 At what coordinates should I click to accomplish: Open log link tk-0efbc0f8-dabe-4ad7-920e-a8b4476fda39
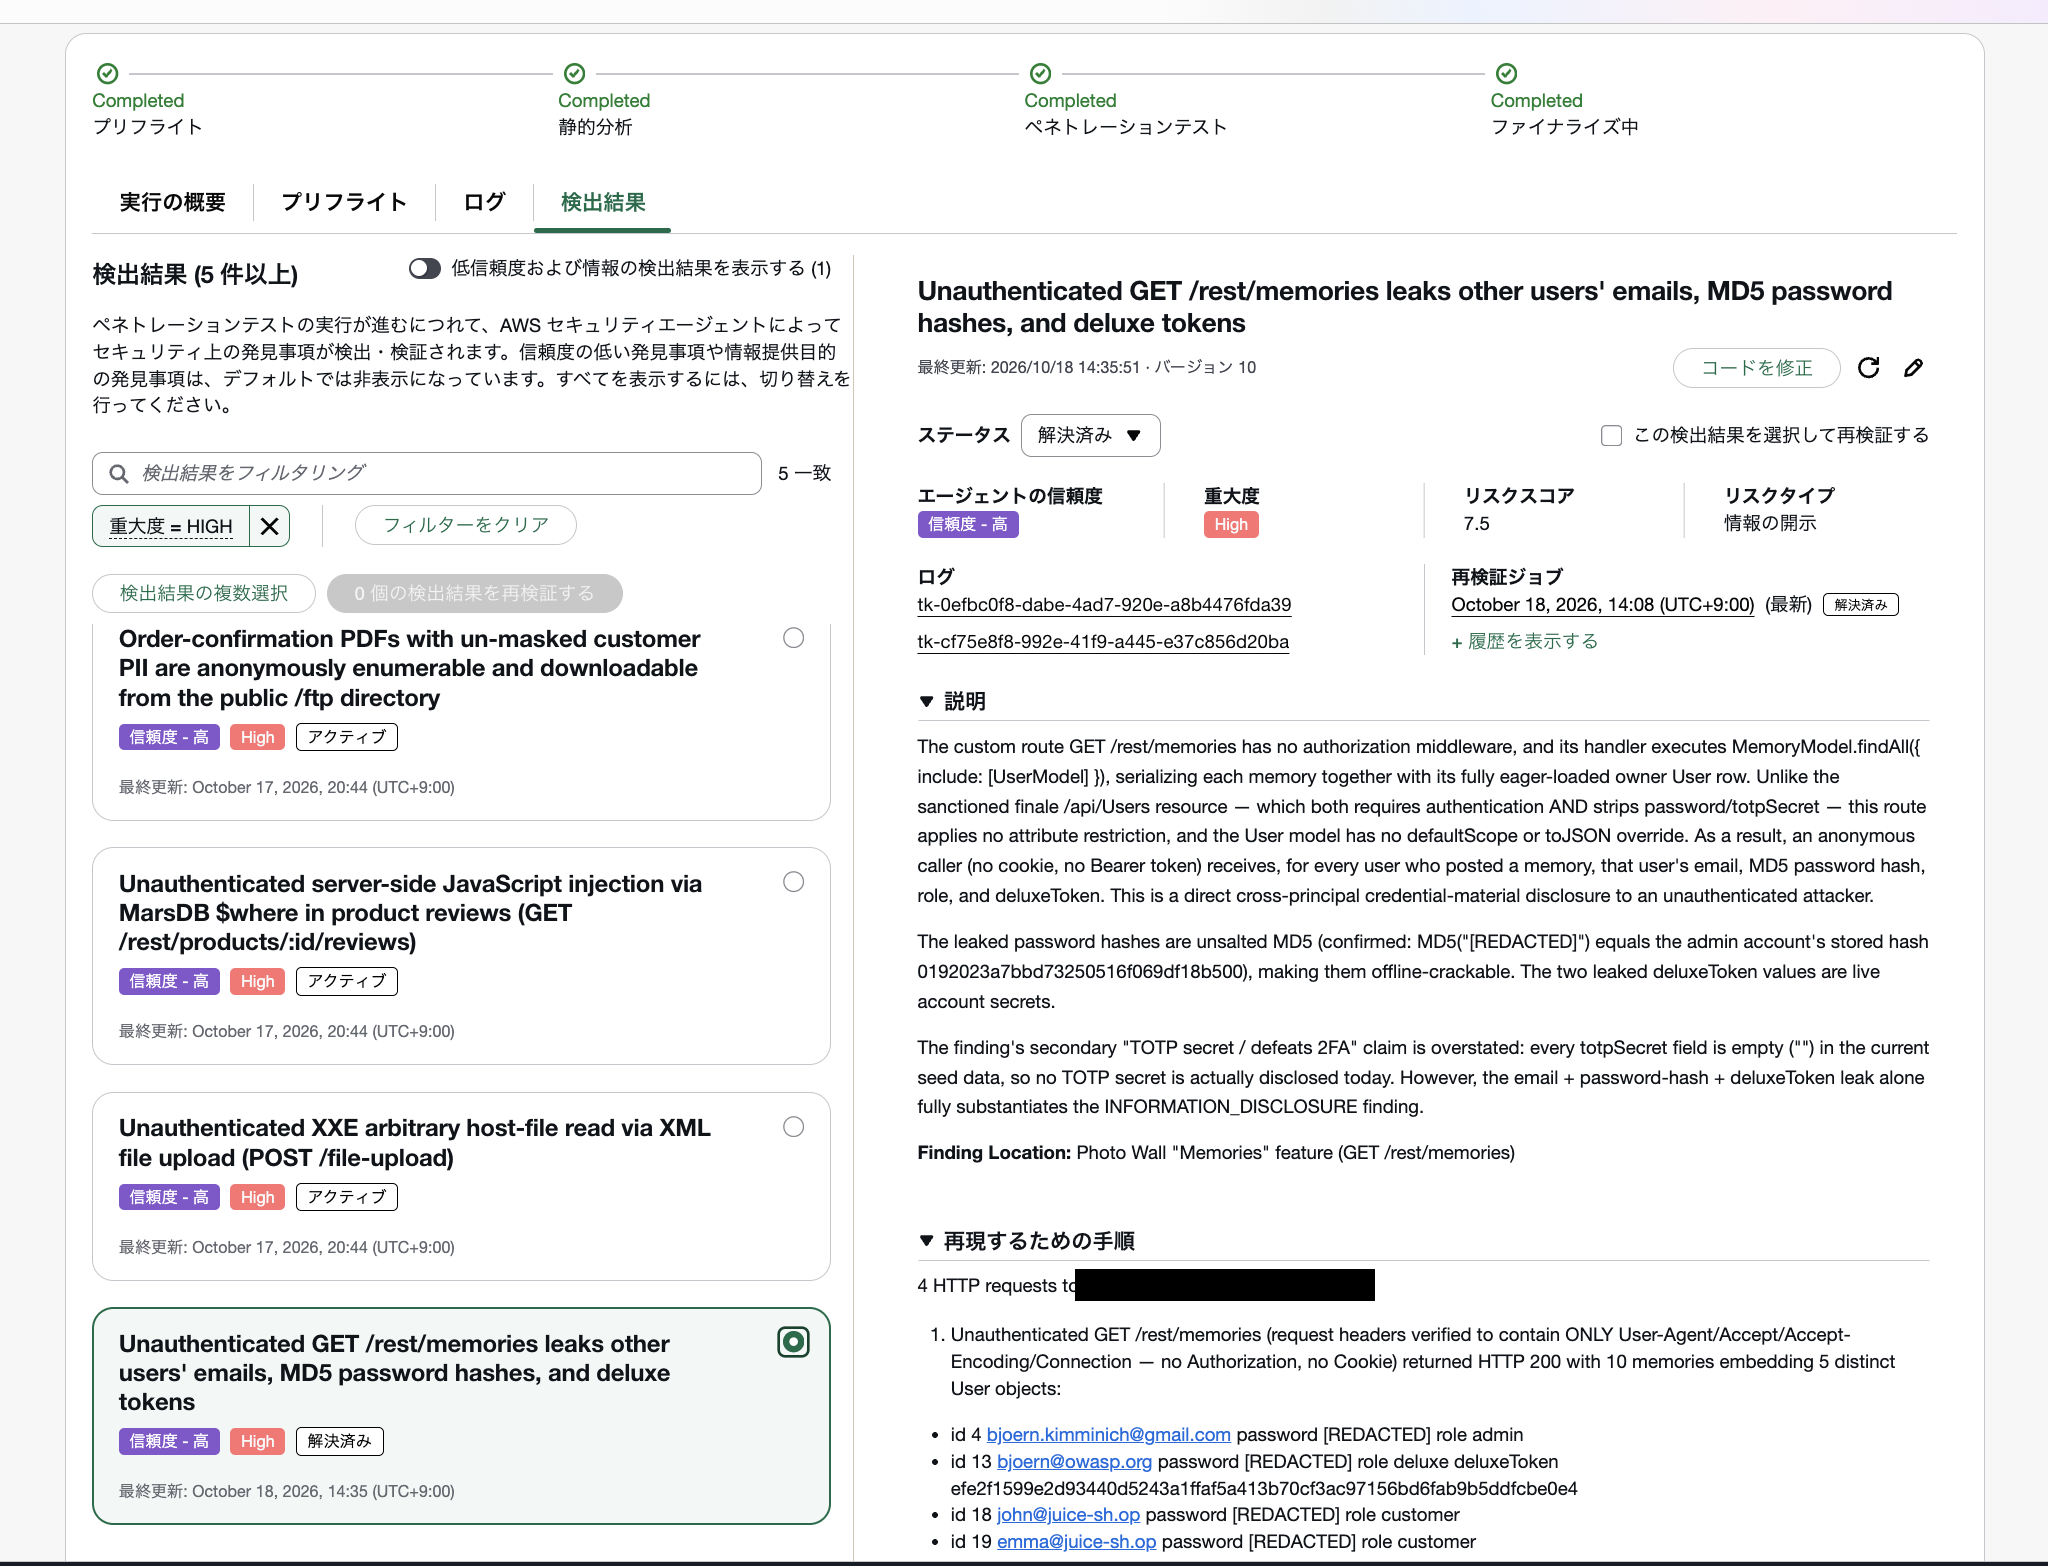(x=1104, y=605)
